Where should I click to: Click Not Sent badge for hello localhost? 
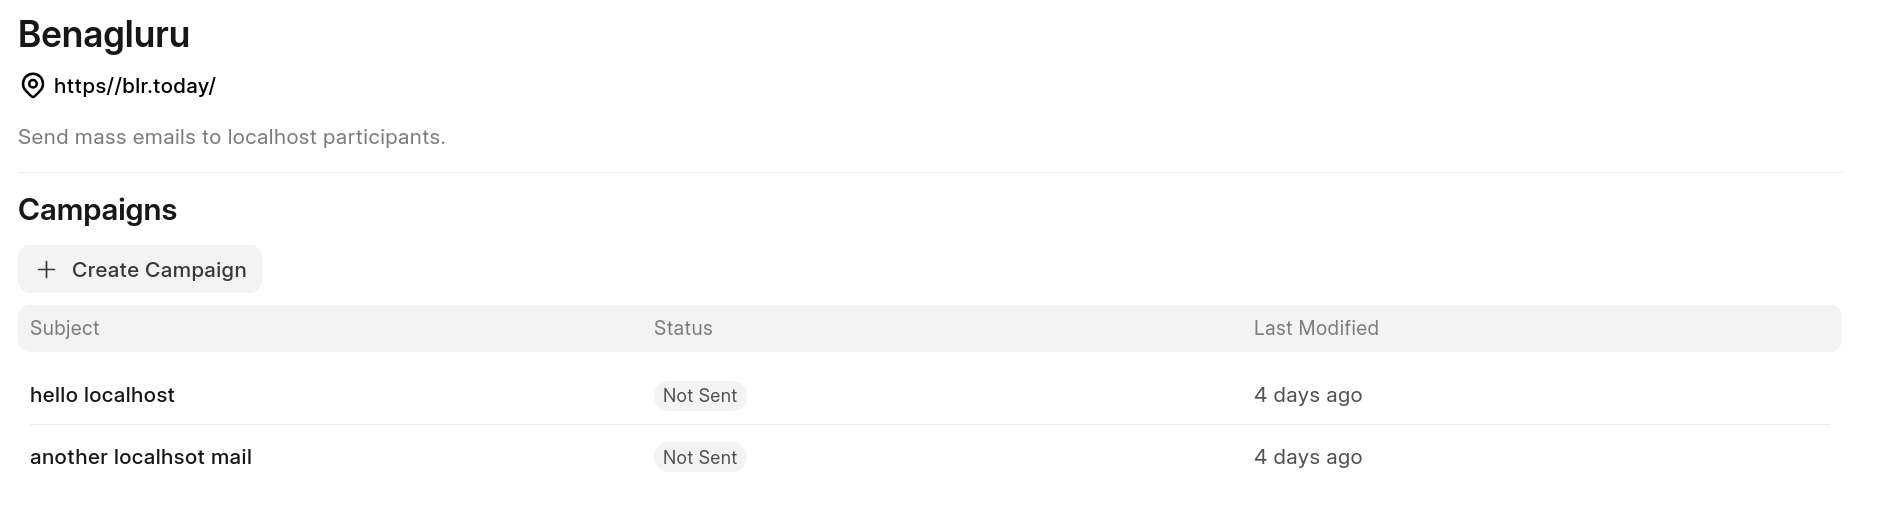point(700,396)
